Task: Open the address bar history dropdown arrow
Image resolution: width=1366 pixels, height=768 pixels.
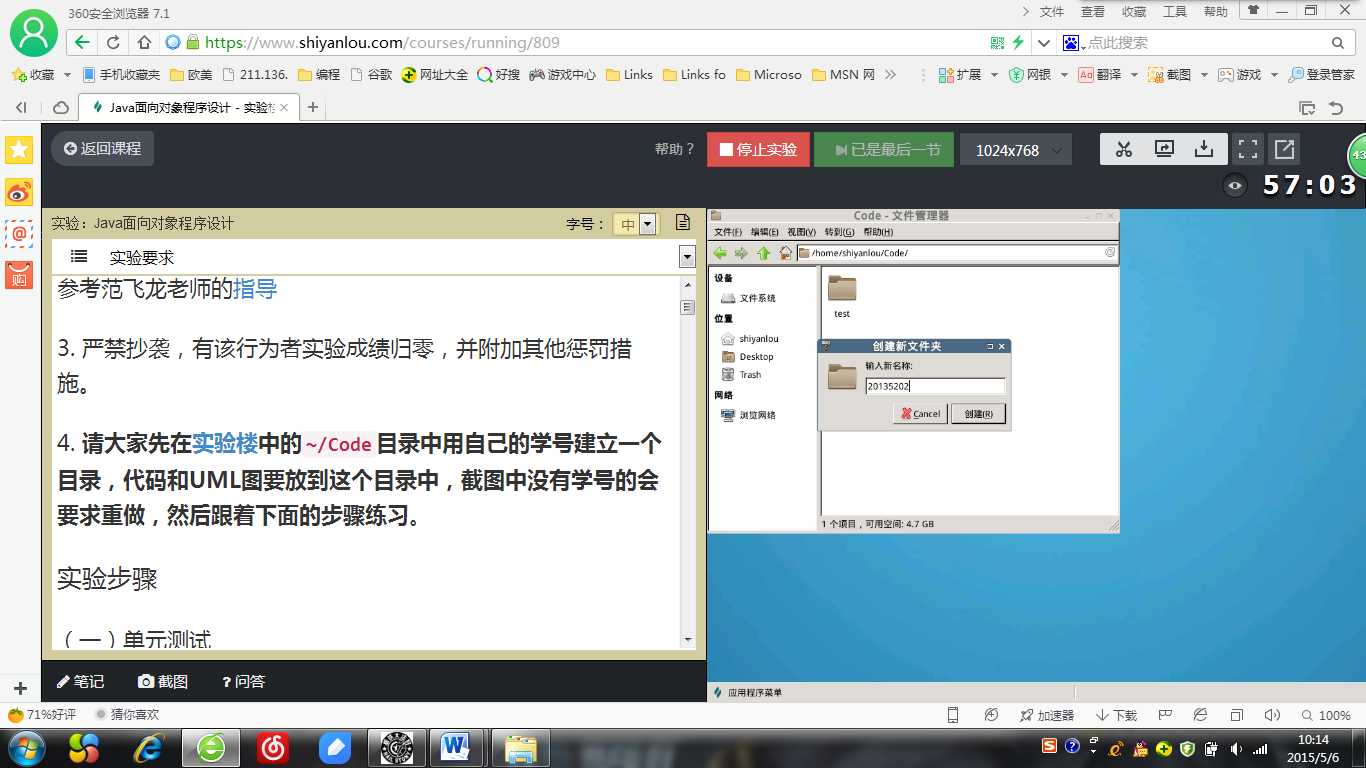Action: tap(1044, 43)
